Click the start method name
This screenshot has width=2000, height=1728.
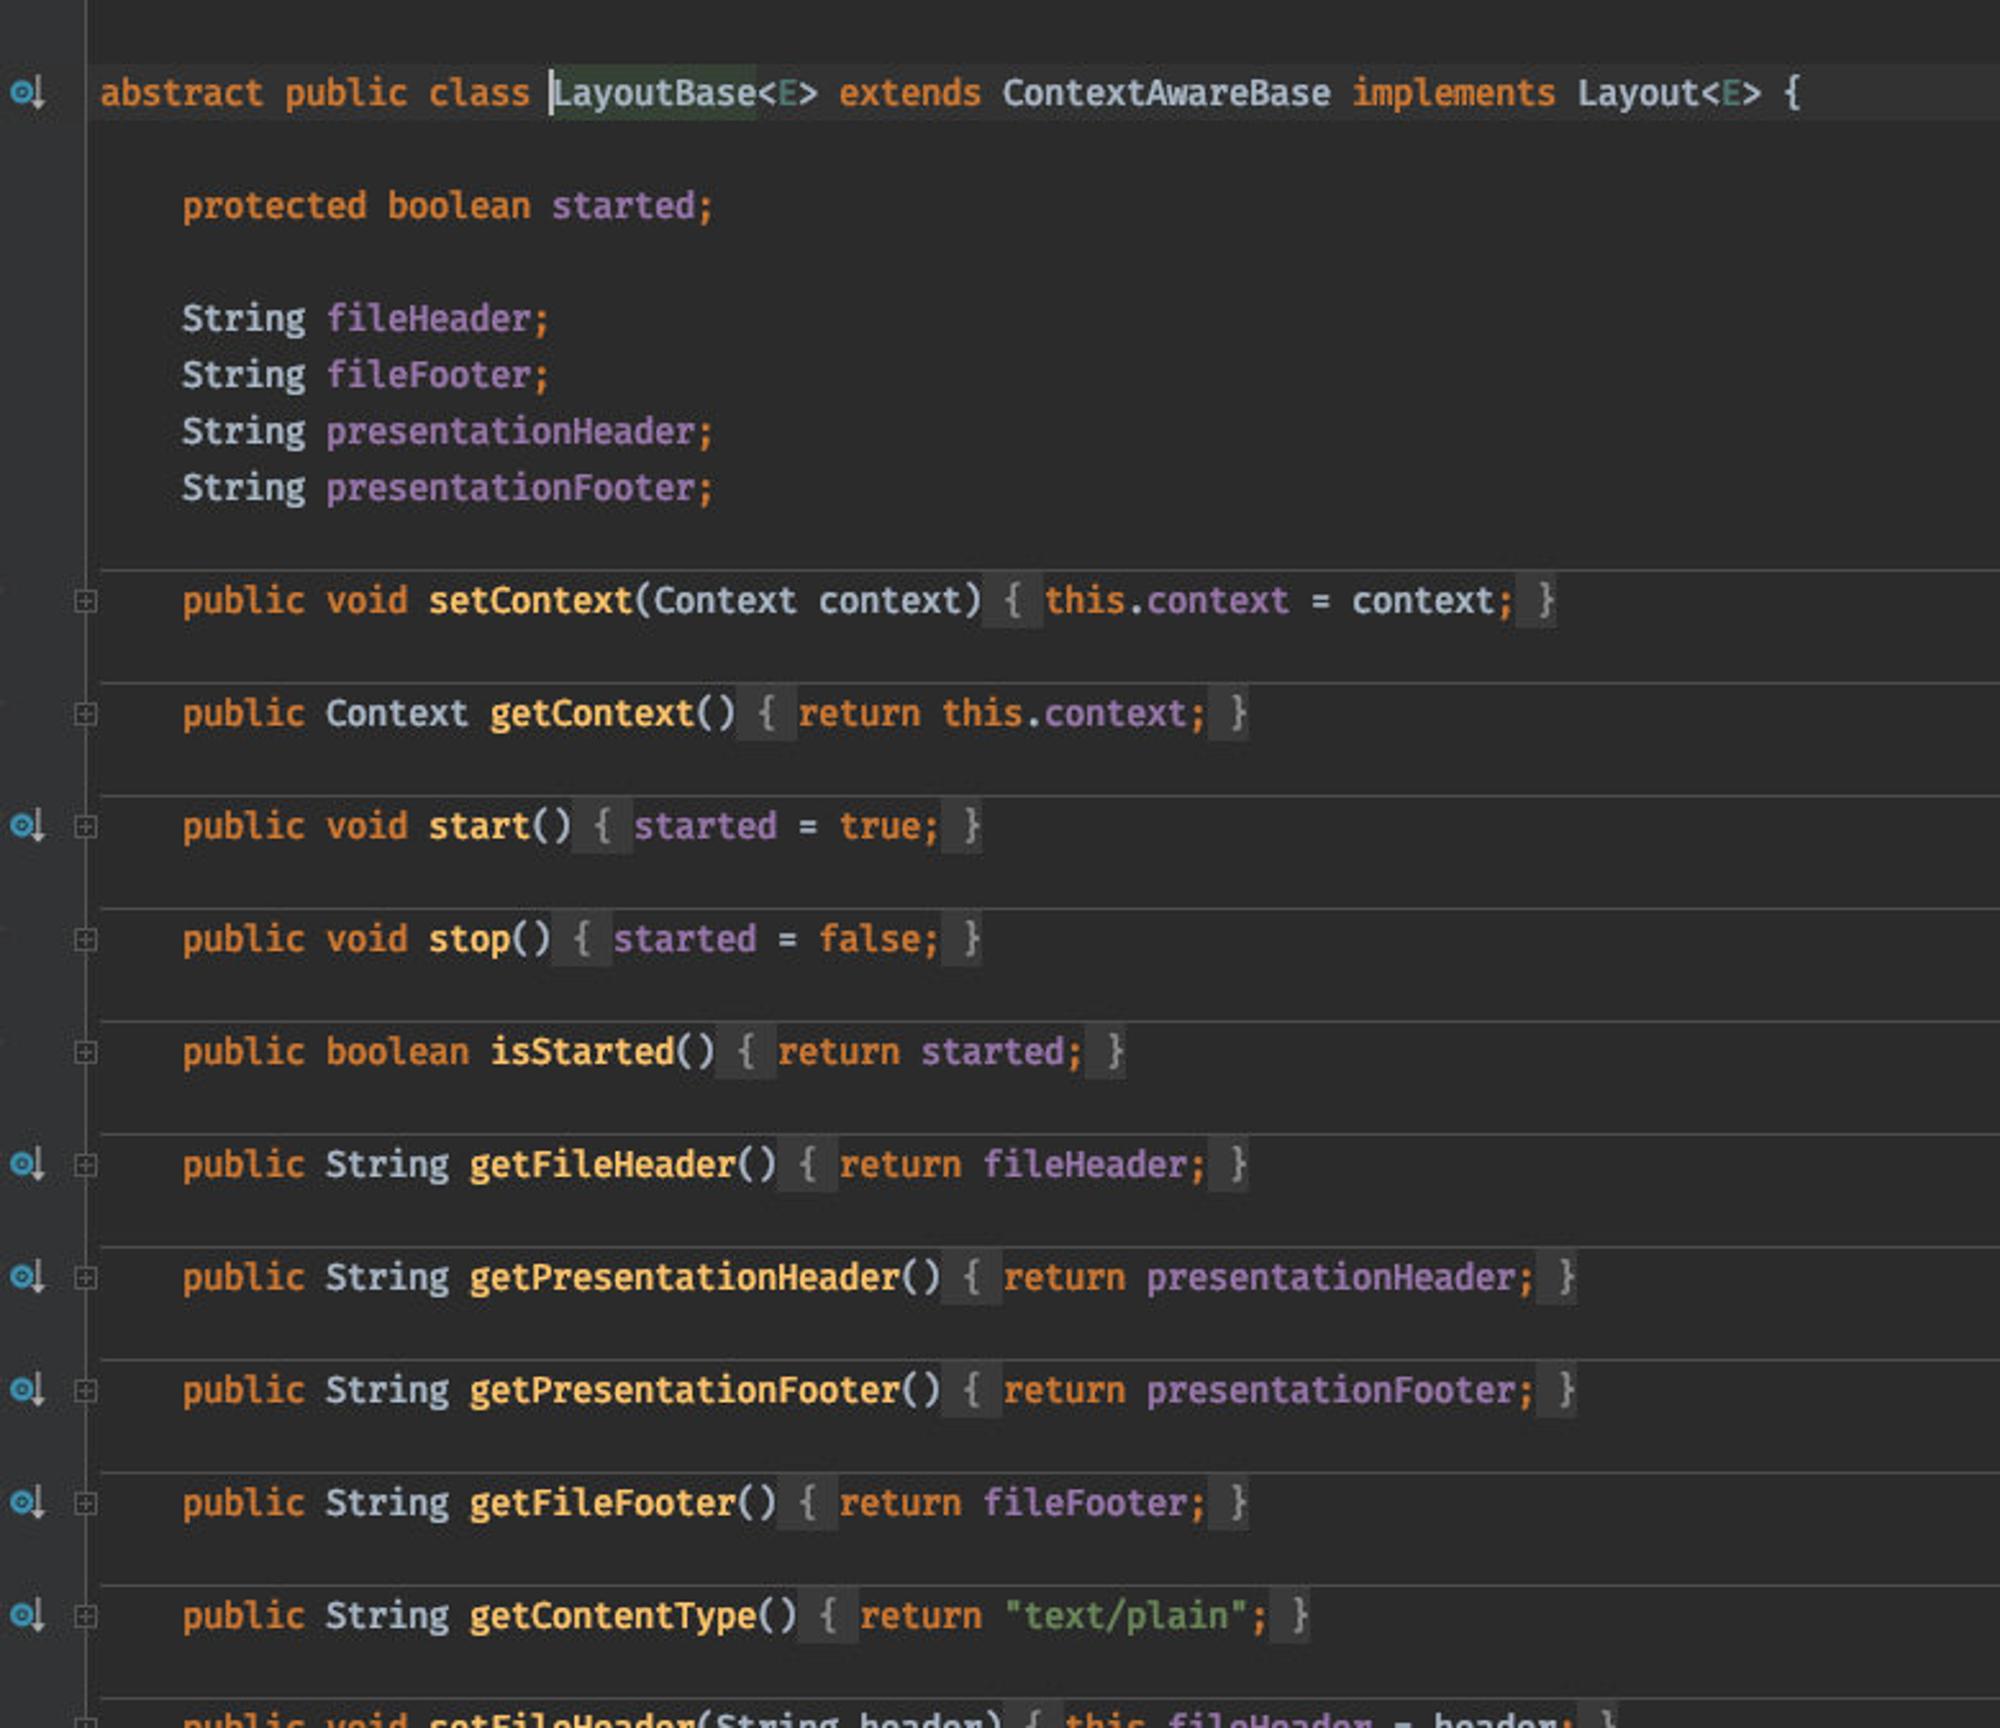[479, 827]
